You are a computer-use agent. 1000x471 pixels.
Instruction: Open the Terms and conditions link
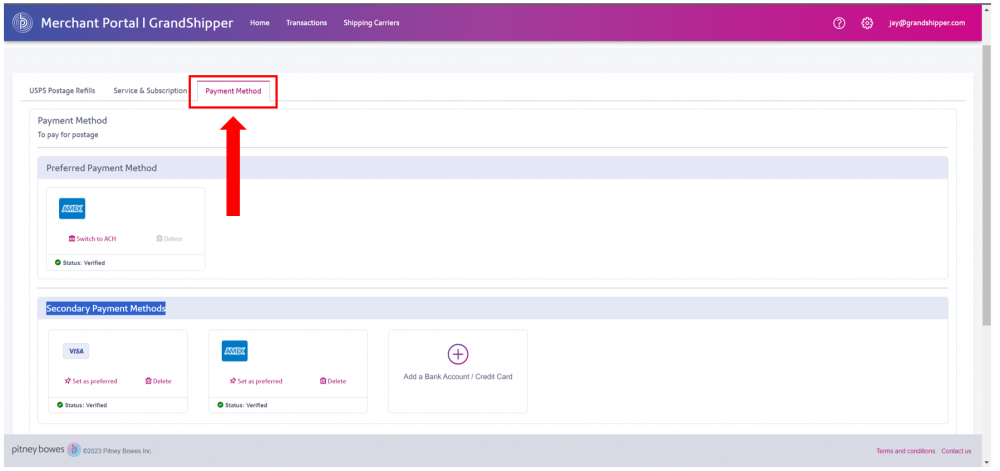click(x=906, y=451)
